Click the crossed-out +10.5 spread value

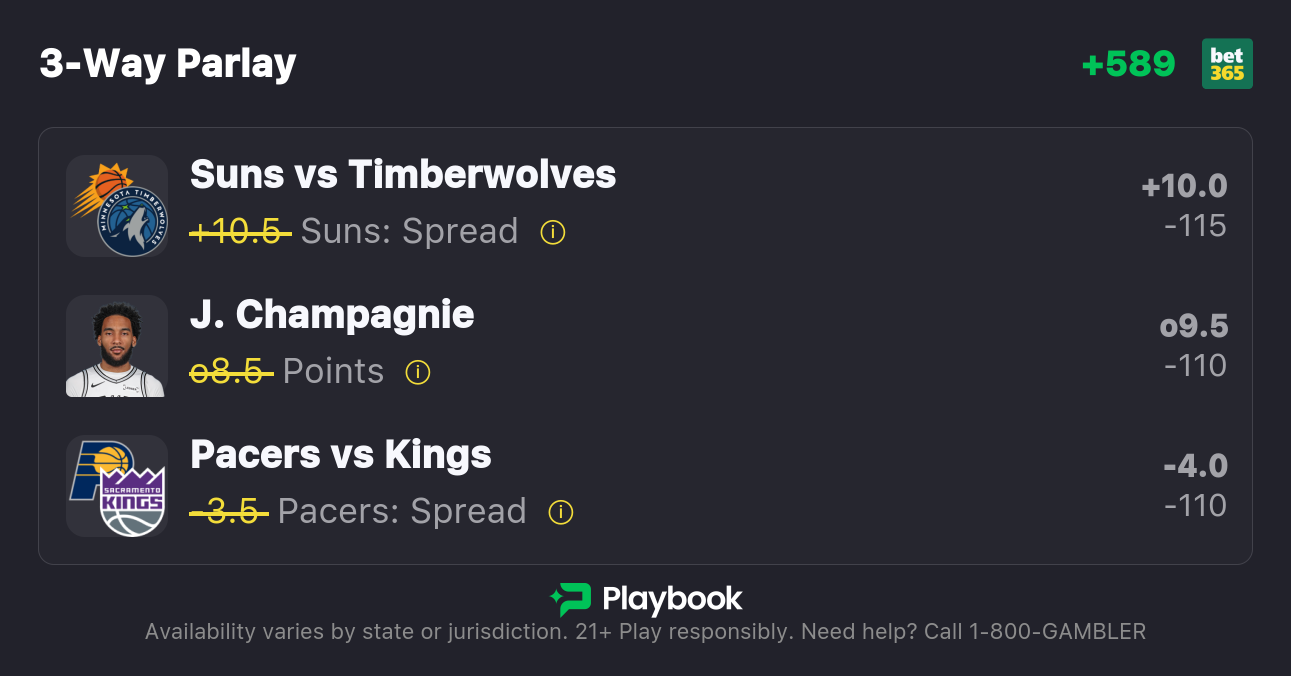240,232
